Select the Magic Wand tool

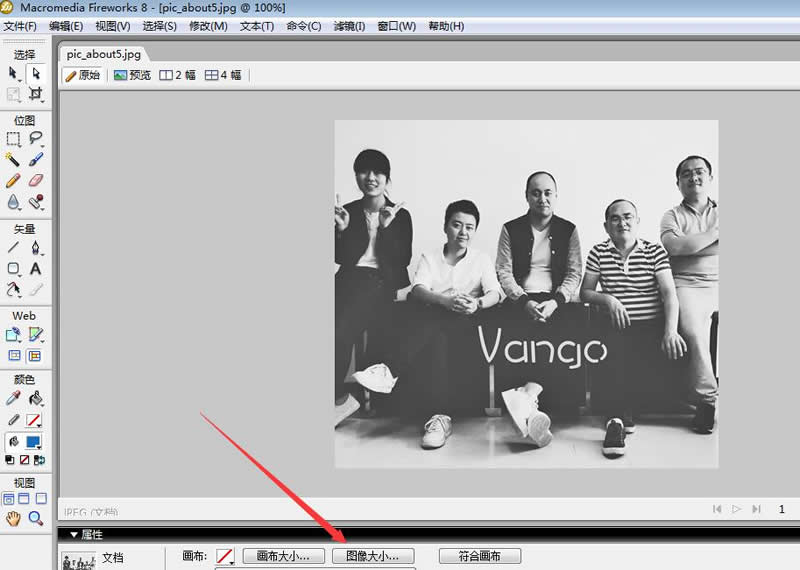[13, 159]
